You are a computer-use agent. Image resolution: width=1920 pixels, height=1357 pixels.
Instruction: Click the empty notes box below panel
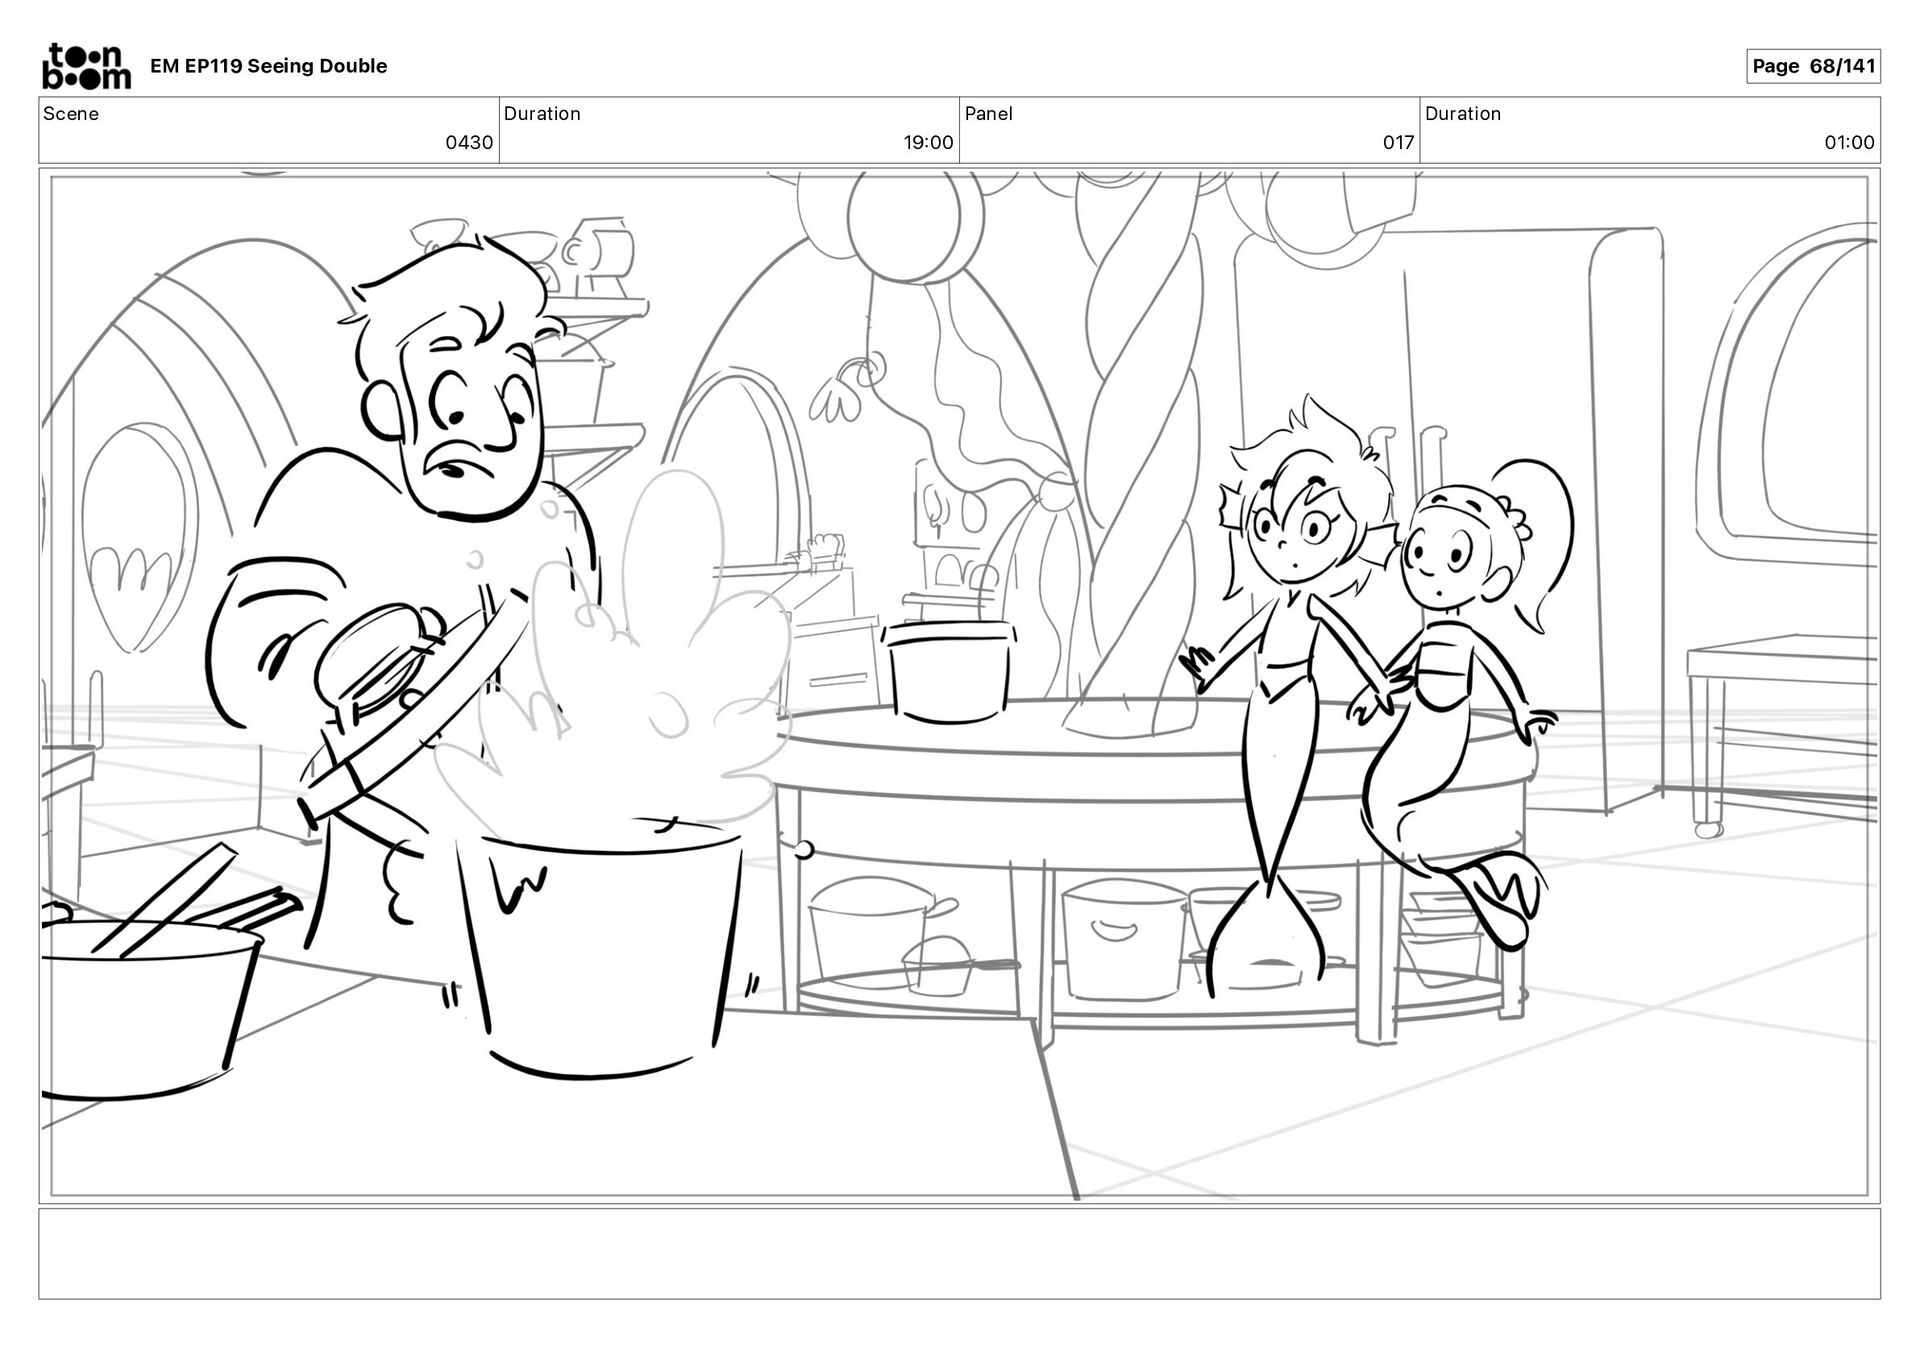tap(959, 1253)
